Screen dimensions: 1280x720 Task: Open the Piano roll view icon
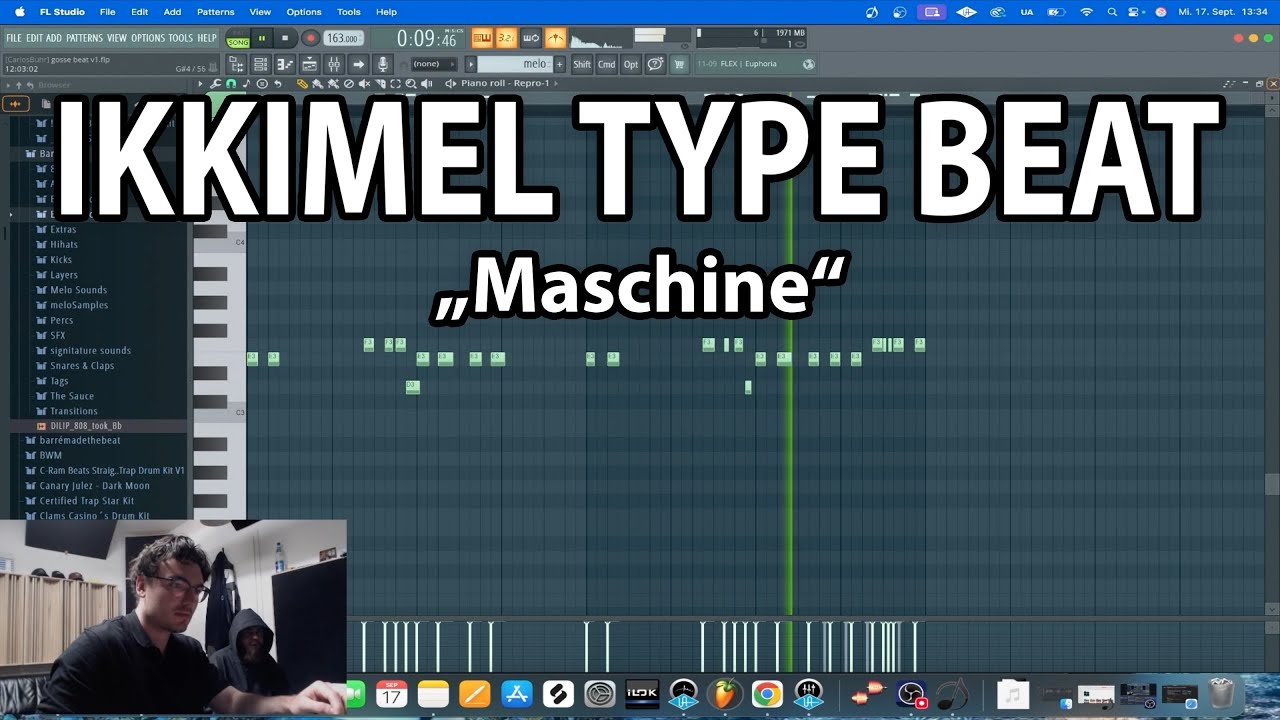click(x=284, y=64)
